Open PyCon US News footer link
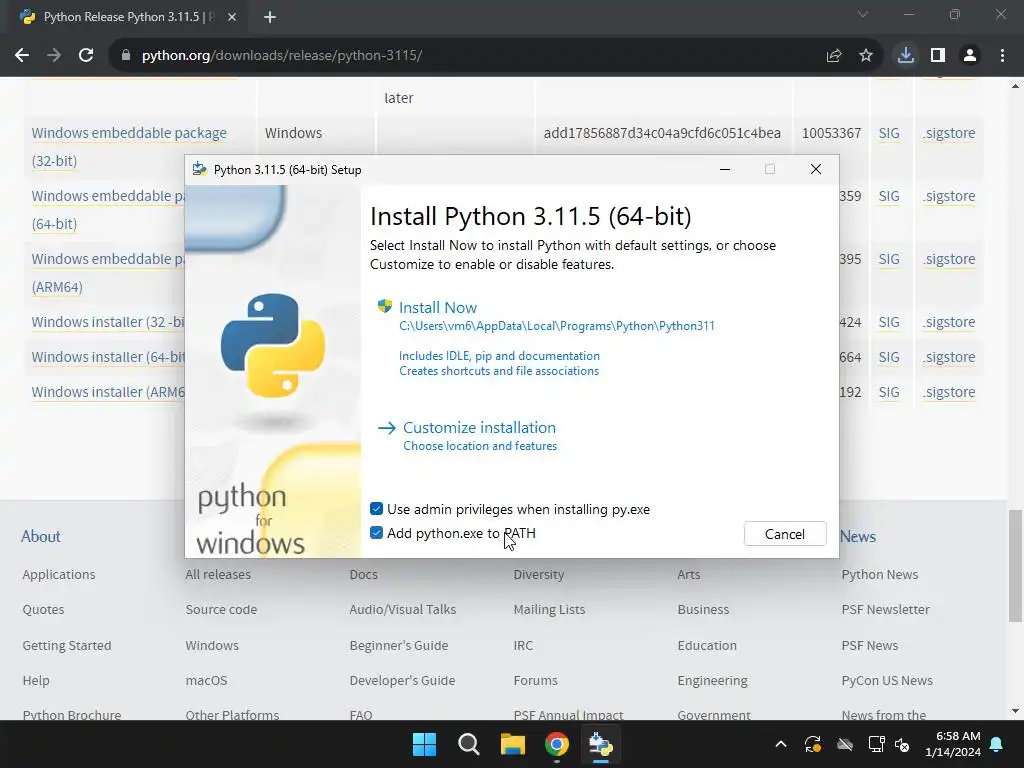The image size is (1024, 768). [887, 680]
